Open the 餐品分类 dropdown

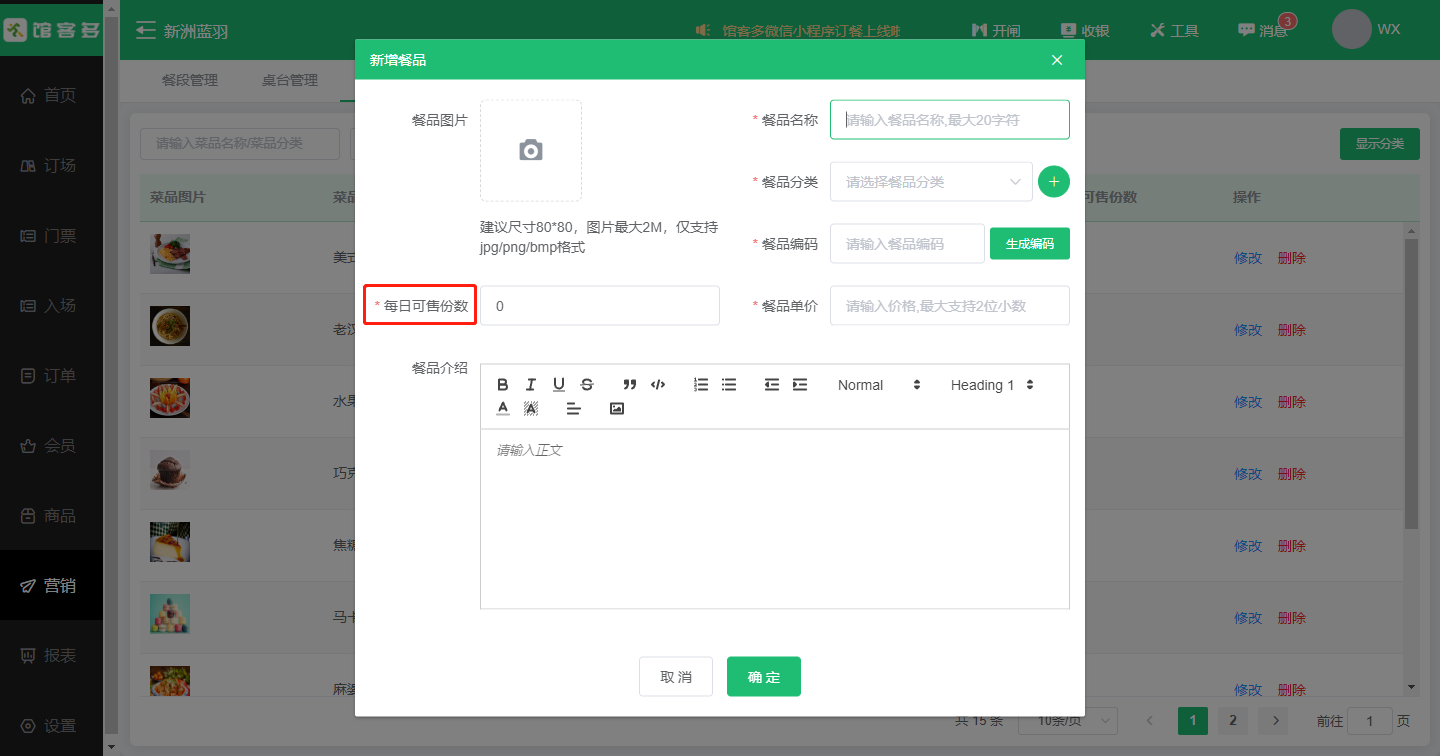[930, 182]
